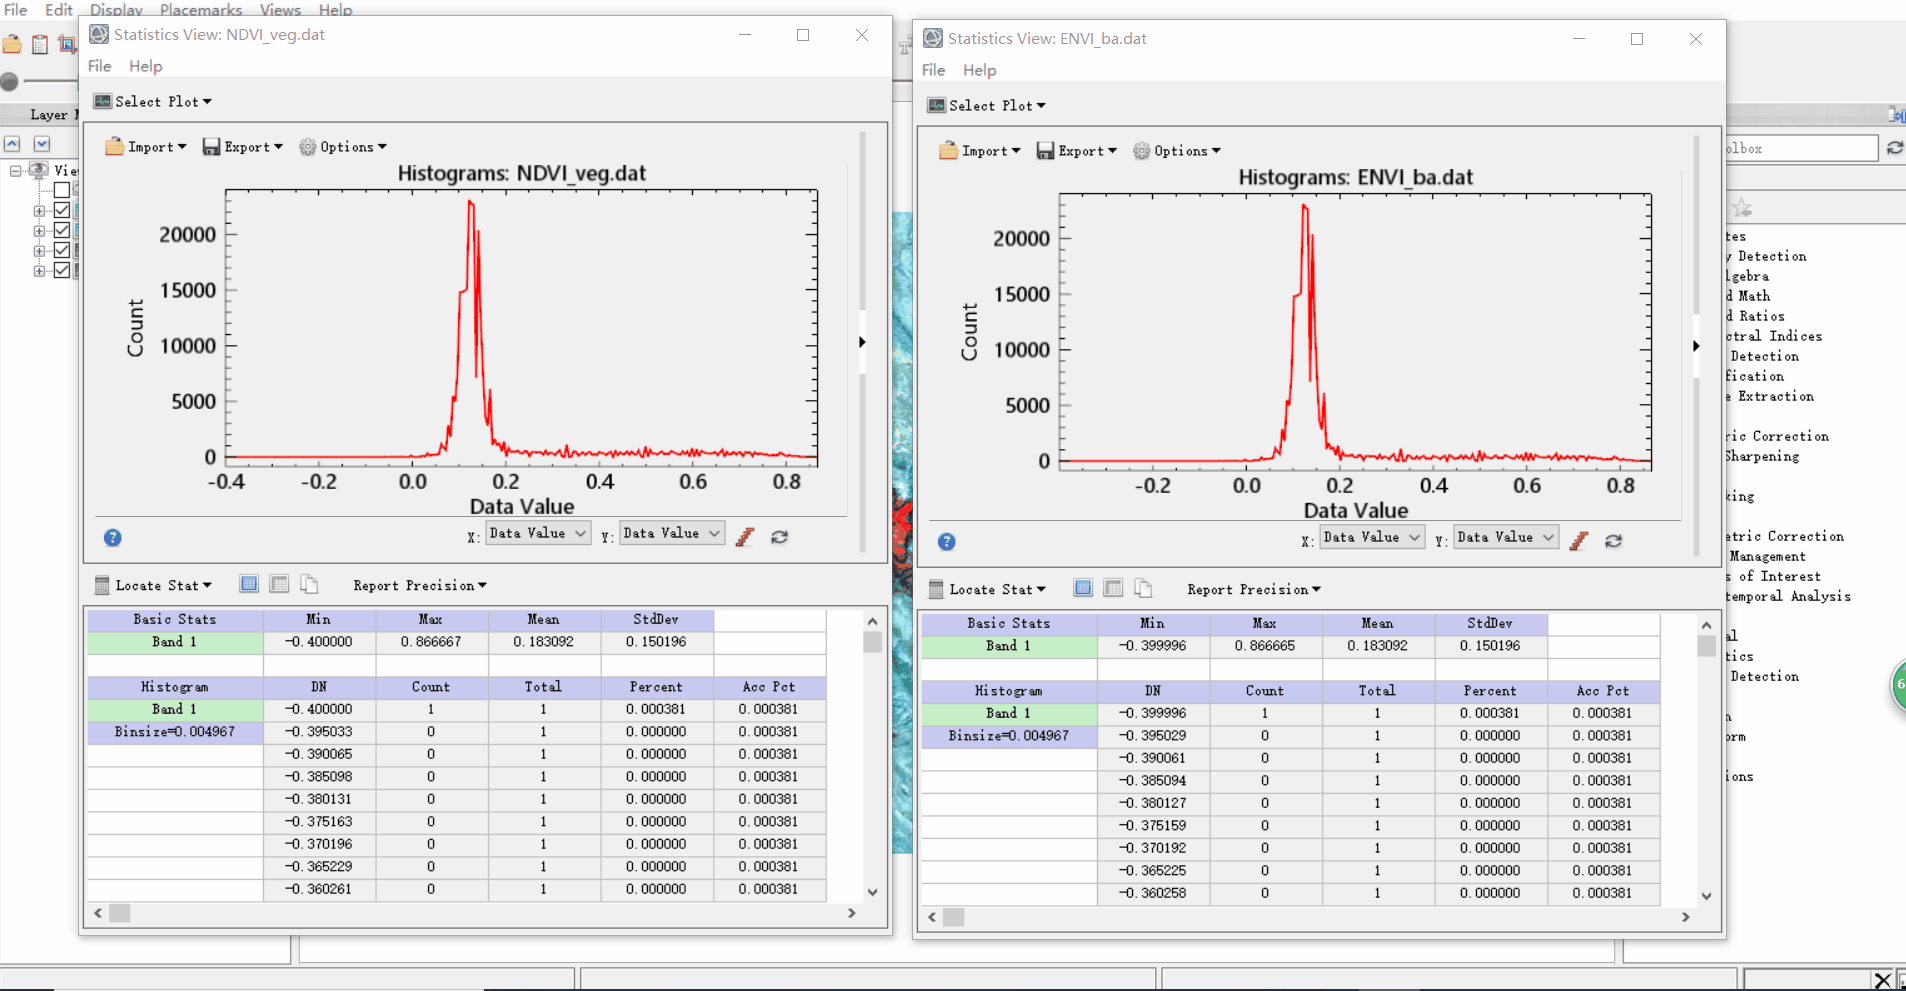Click the Options gear icon in ENVI_ba.dat window
1906x991 pixels.
(x=1142, y=151)
